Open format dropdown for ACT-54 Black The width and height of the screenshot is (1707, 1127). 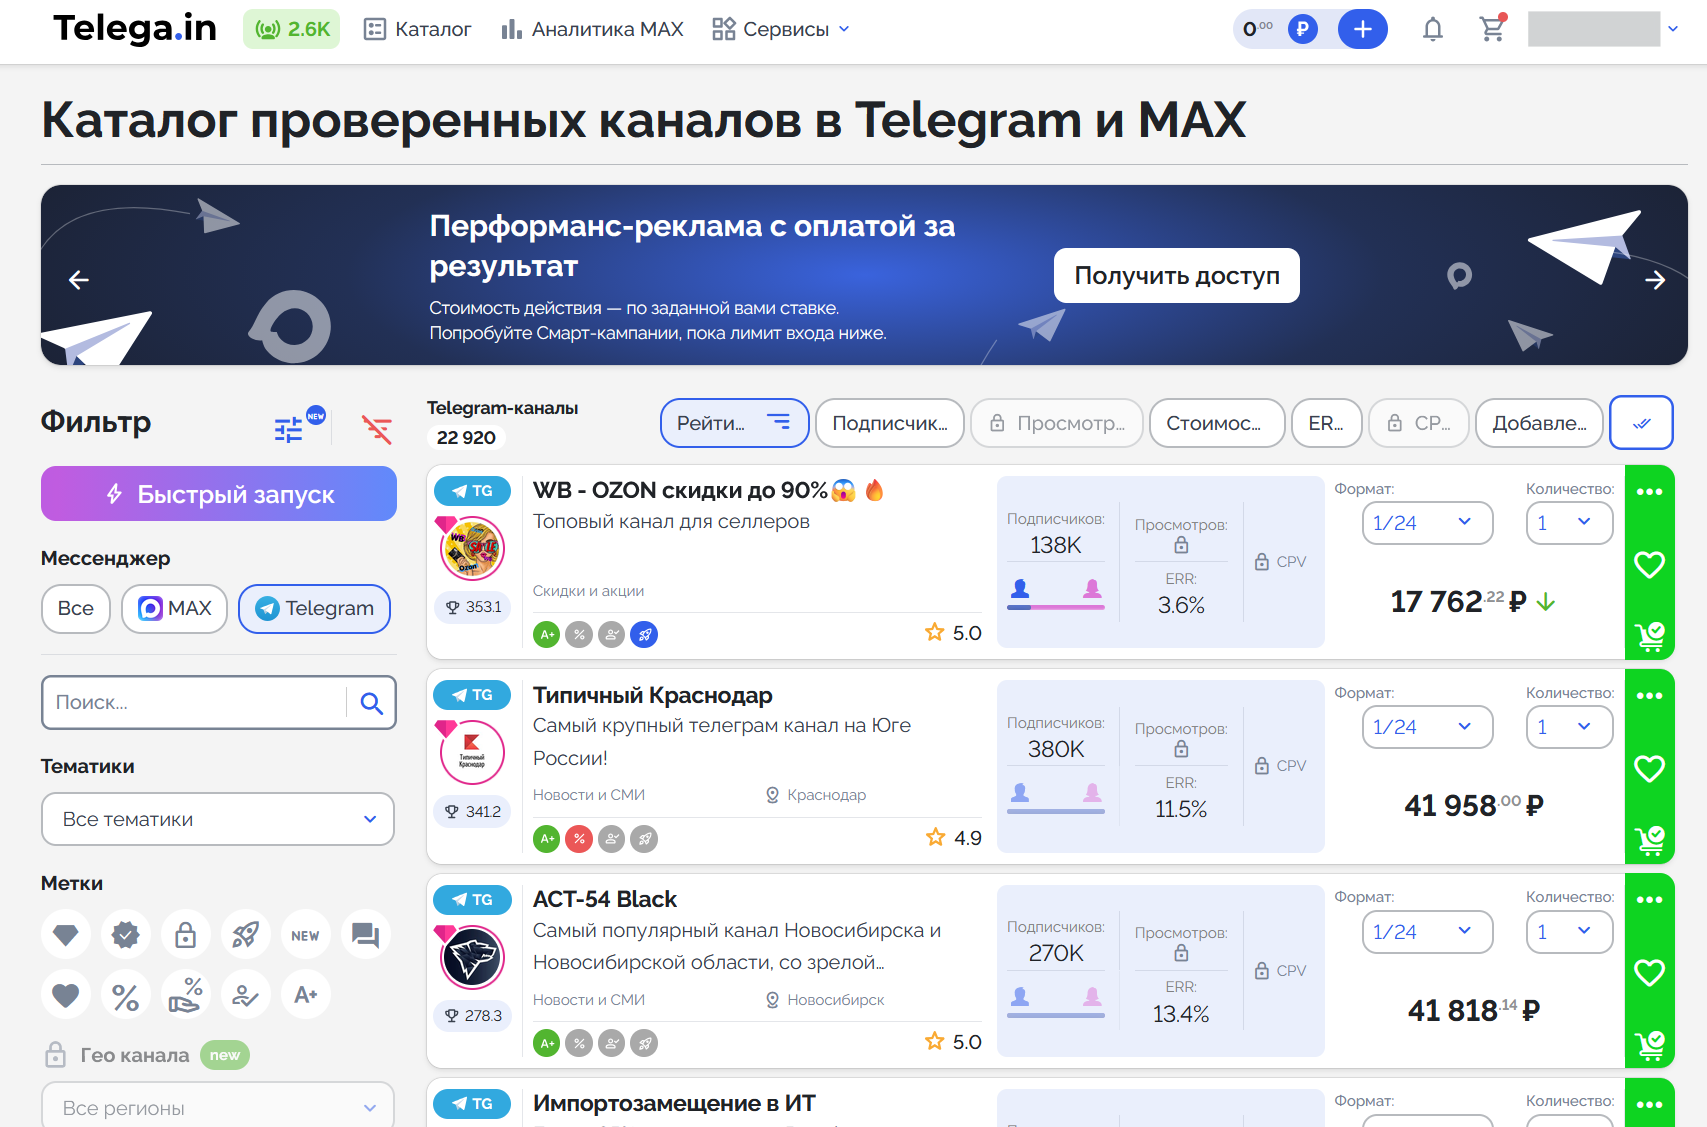coord(1427,932)
